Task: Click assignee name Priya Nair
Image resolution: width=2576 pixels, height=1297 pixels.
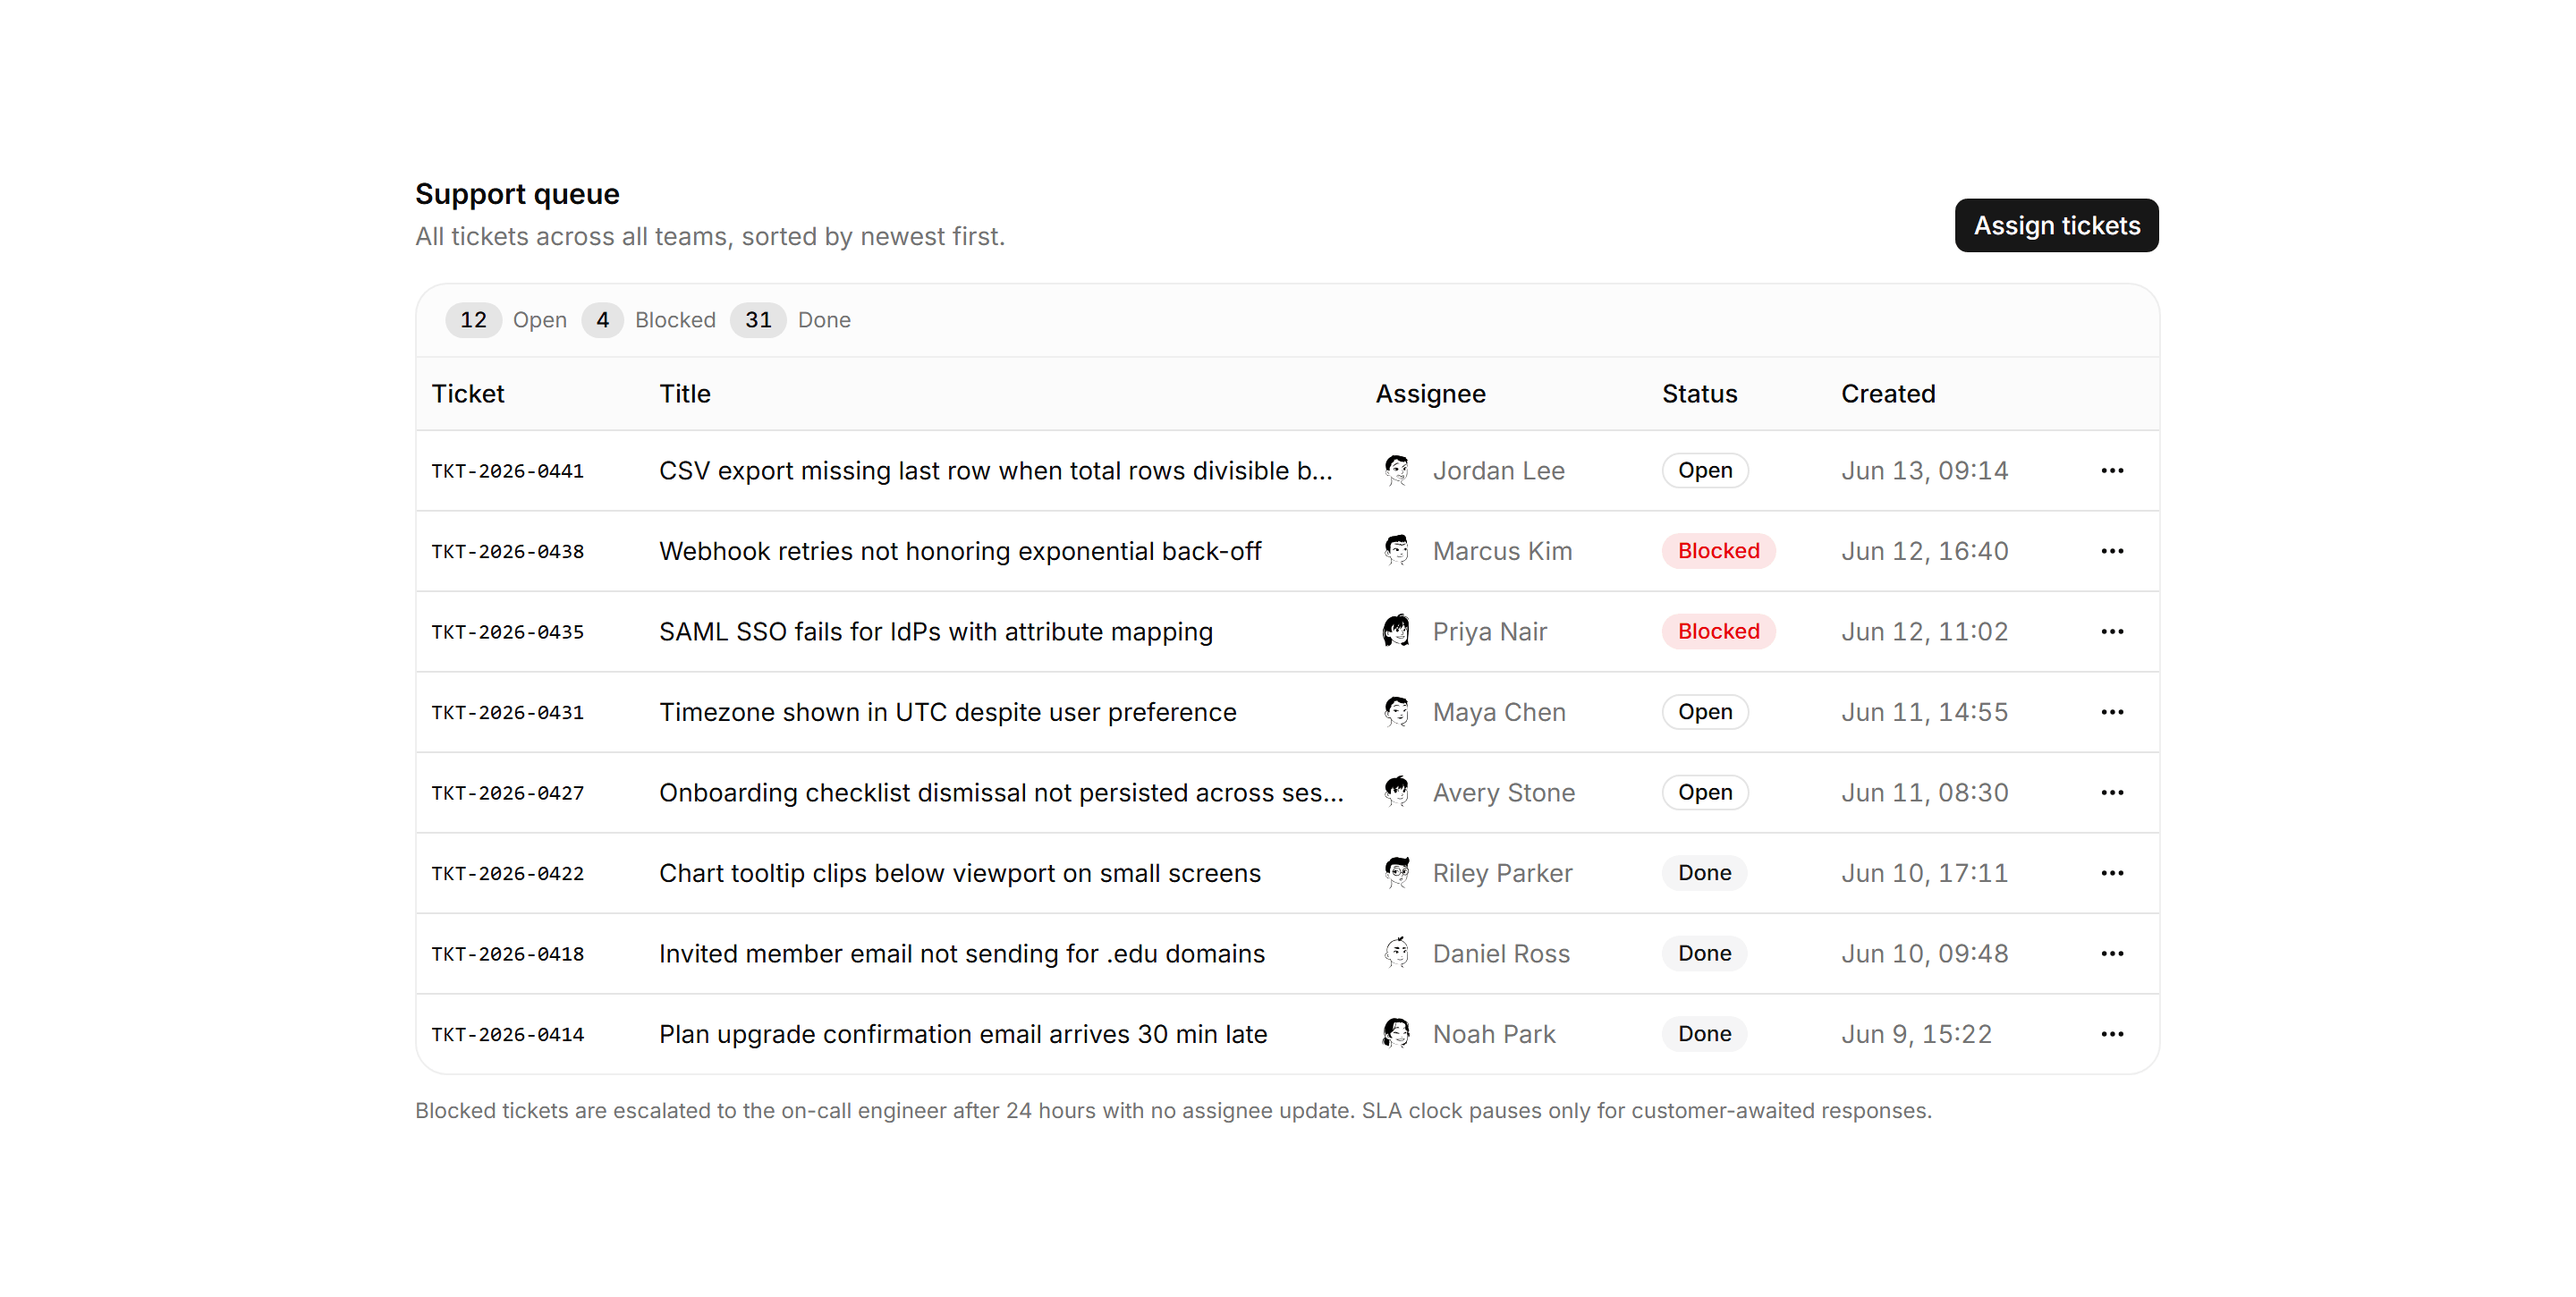Action: tap(1489, 632)
